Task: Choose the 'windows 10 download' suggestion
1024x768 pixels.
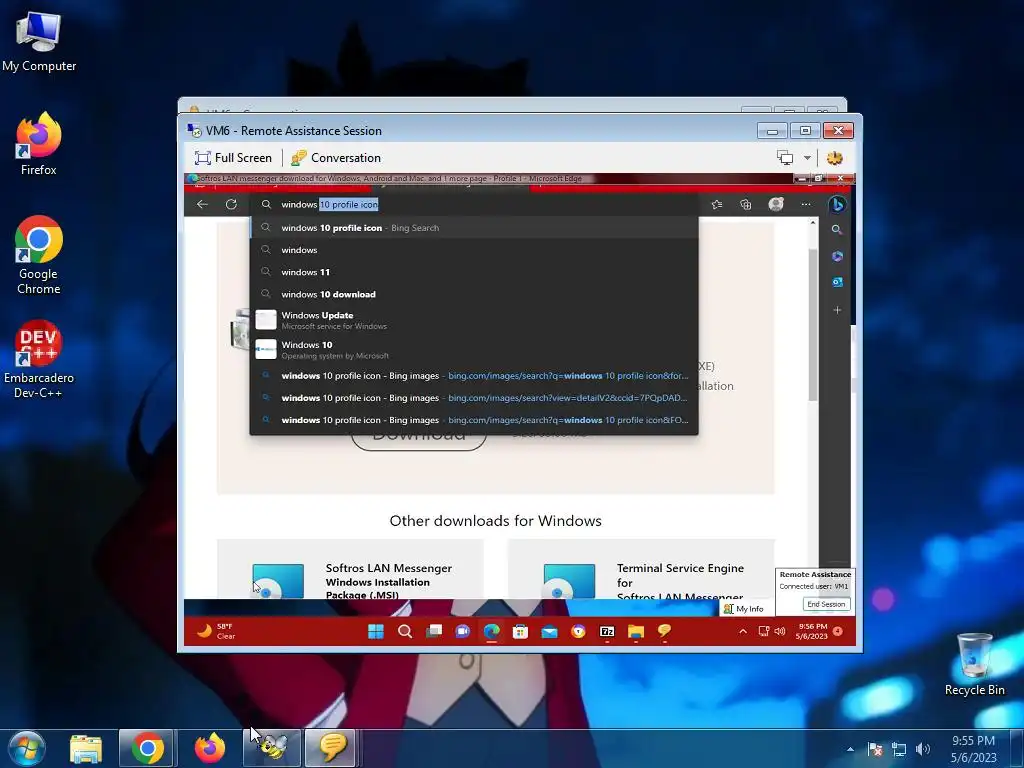Action: tap(475, 295)
